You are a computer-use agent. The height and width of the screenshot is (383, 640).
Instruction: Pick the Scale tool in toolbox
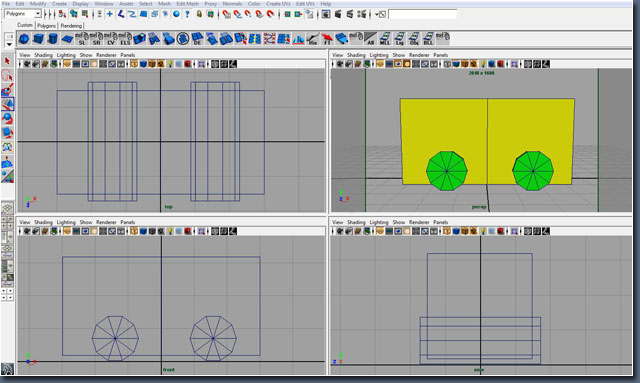tap(7, 133)
